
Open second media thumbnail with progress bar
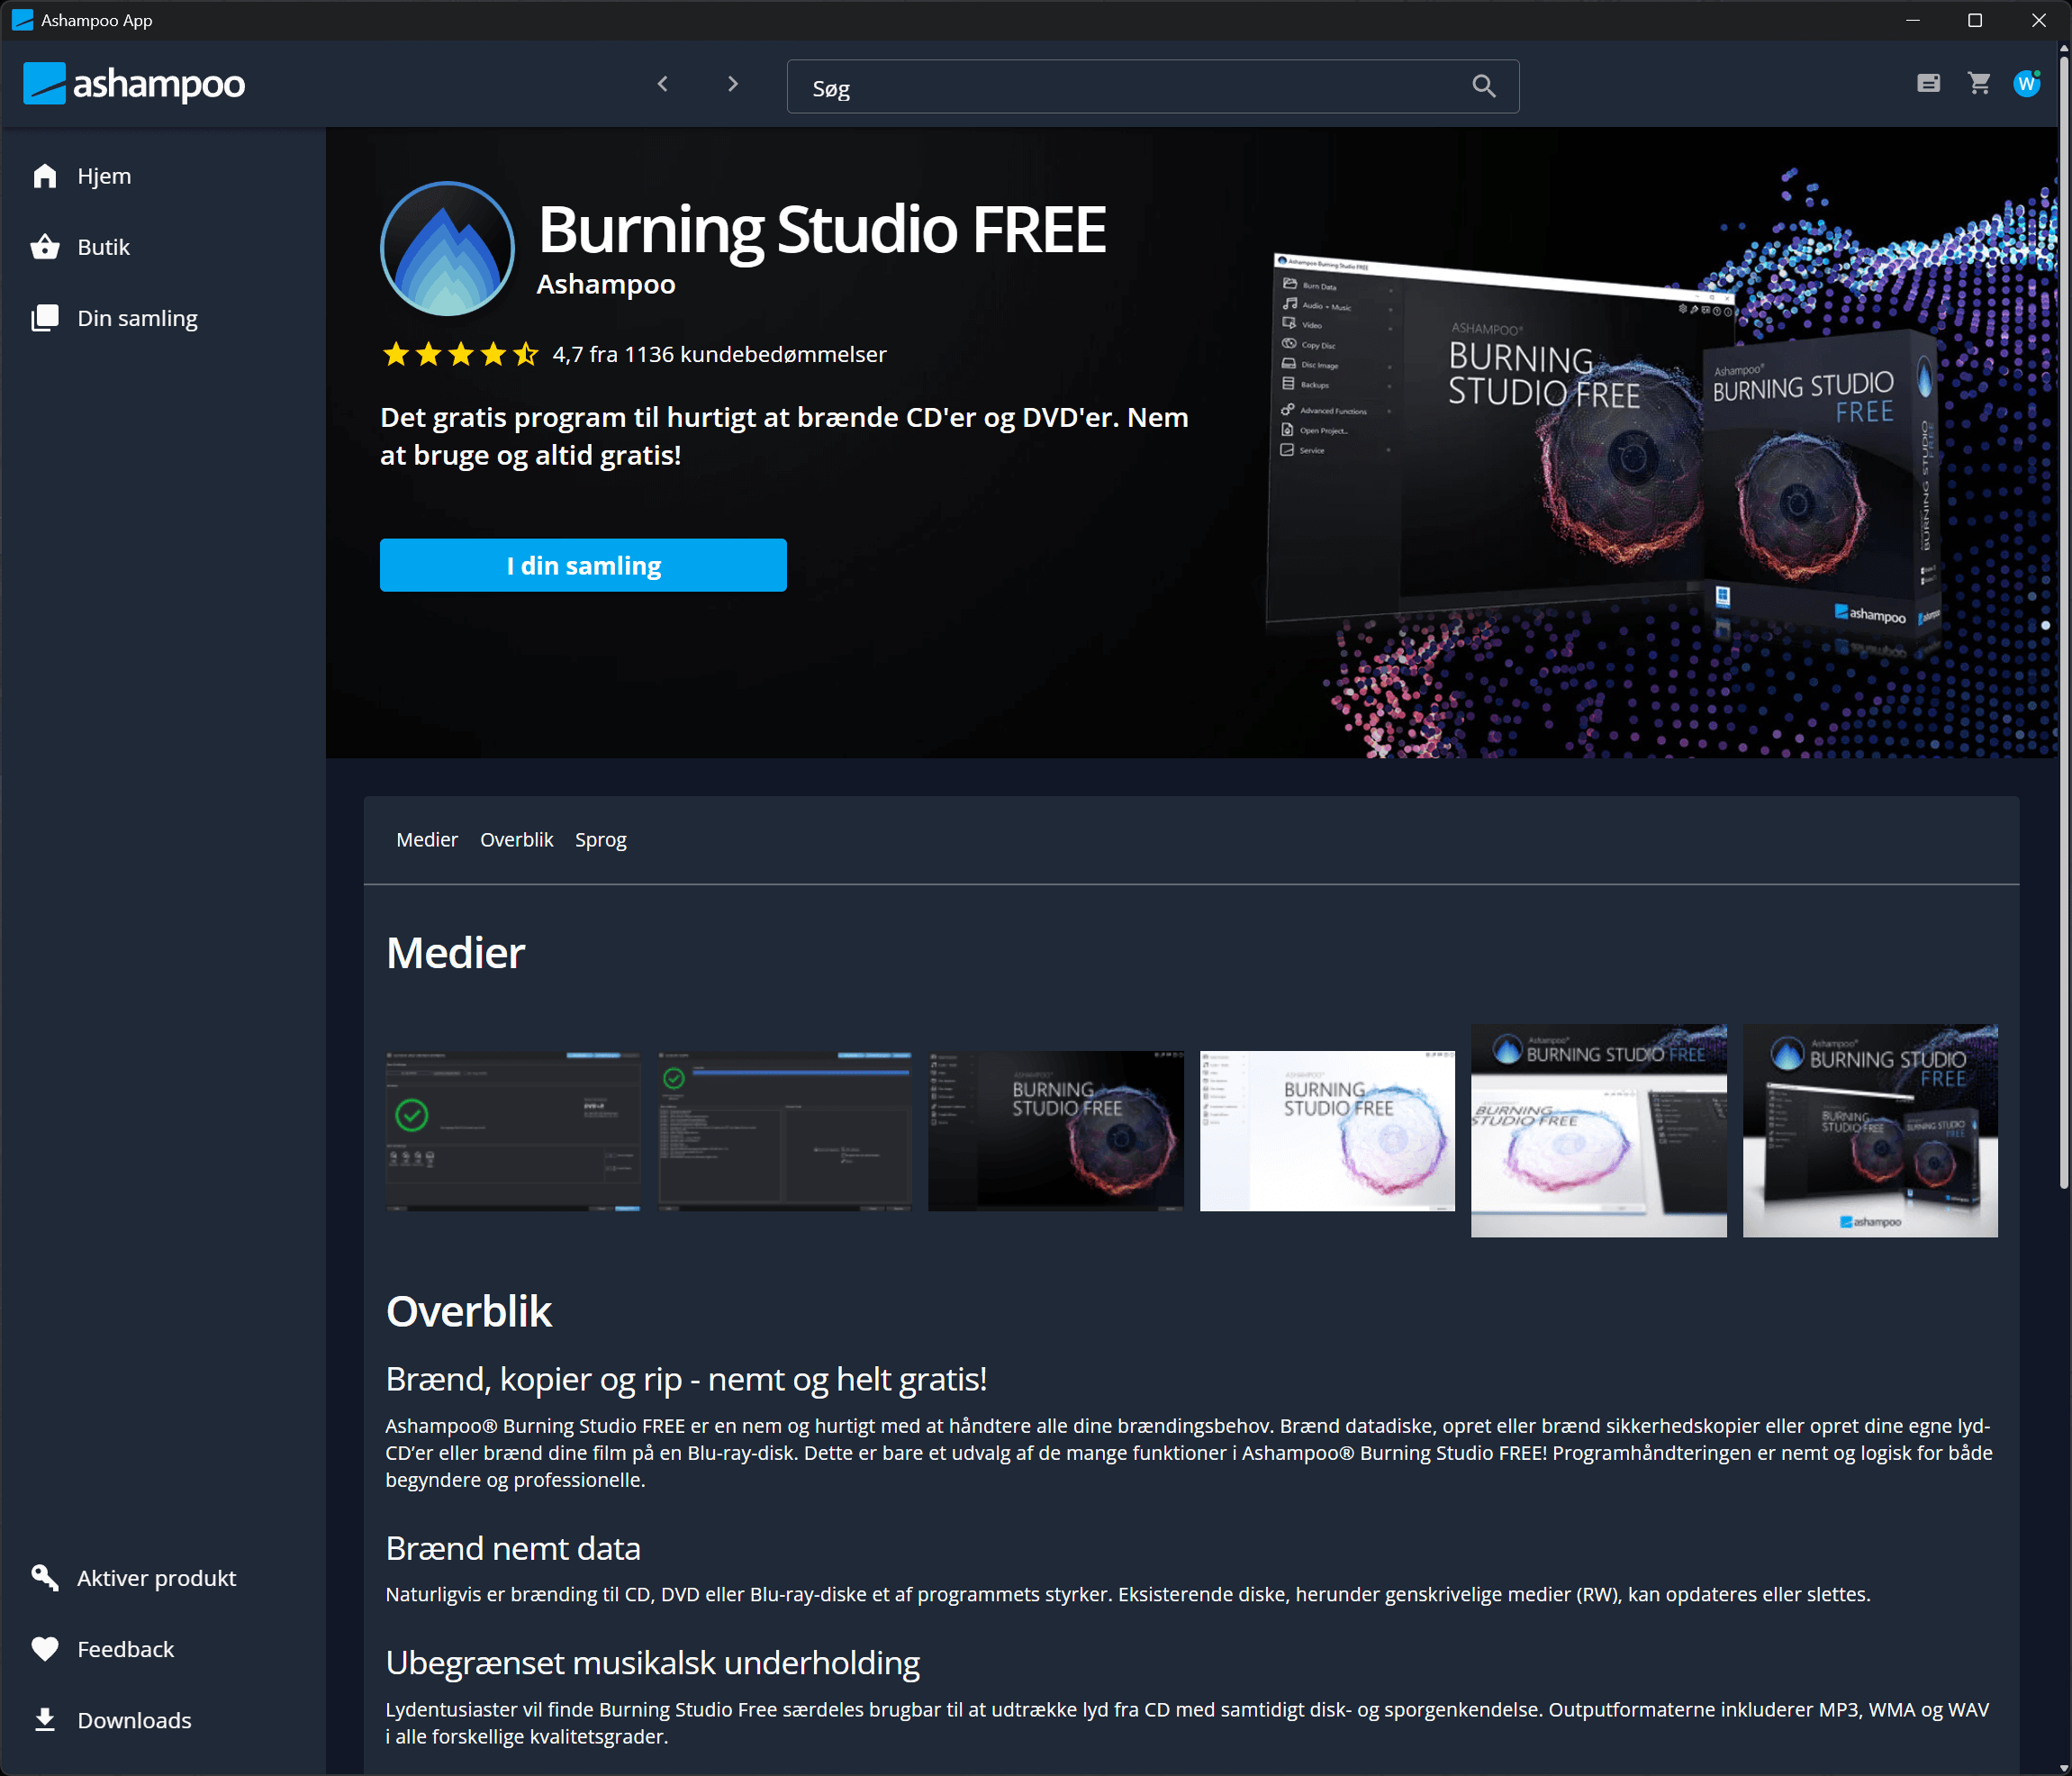click(x=785, y=1131)
